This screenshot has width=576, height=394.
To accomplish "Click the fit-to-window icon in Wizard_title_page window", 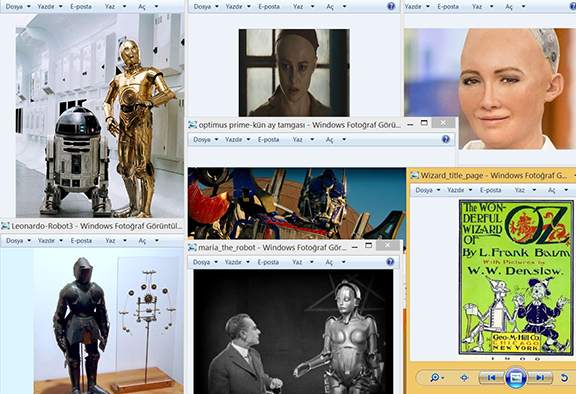I will (x=464, y=377).
